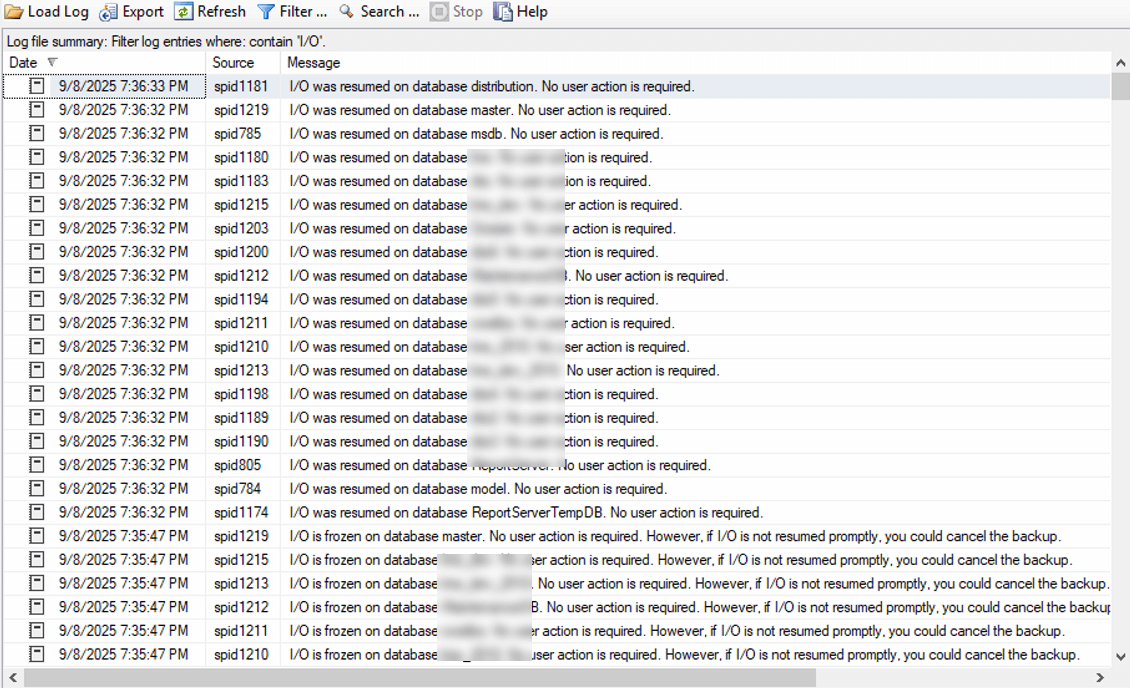The image size is (1130, 688).
Task: Click the Load Log folder icon
Action: coord(14,12)
